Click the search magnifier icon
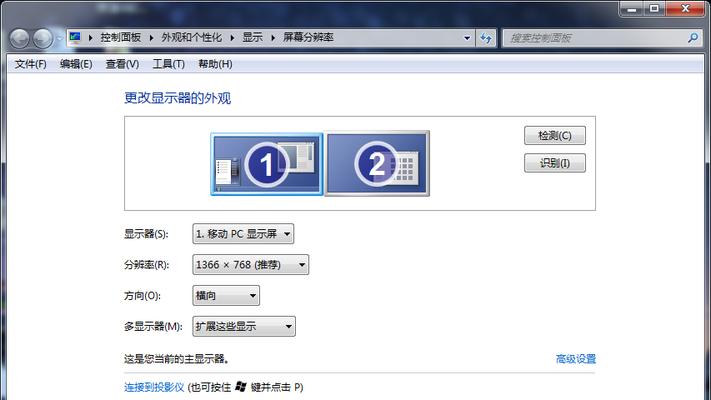The height and width of the screenshot is (400, 711). (693, 38)
